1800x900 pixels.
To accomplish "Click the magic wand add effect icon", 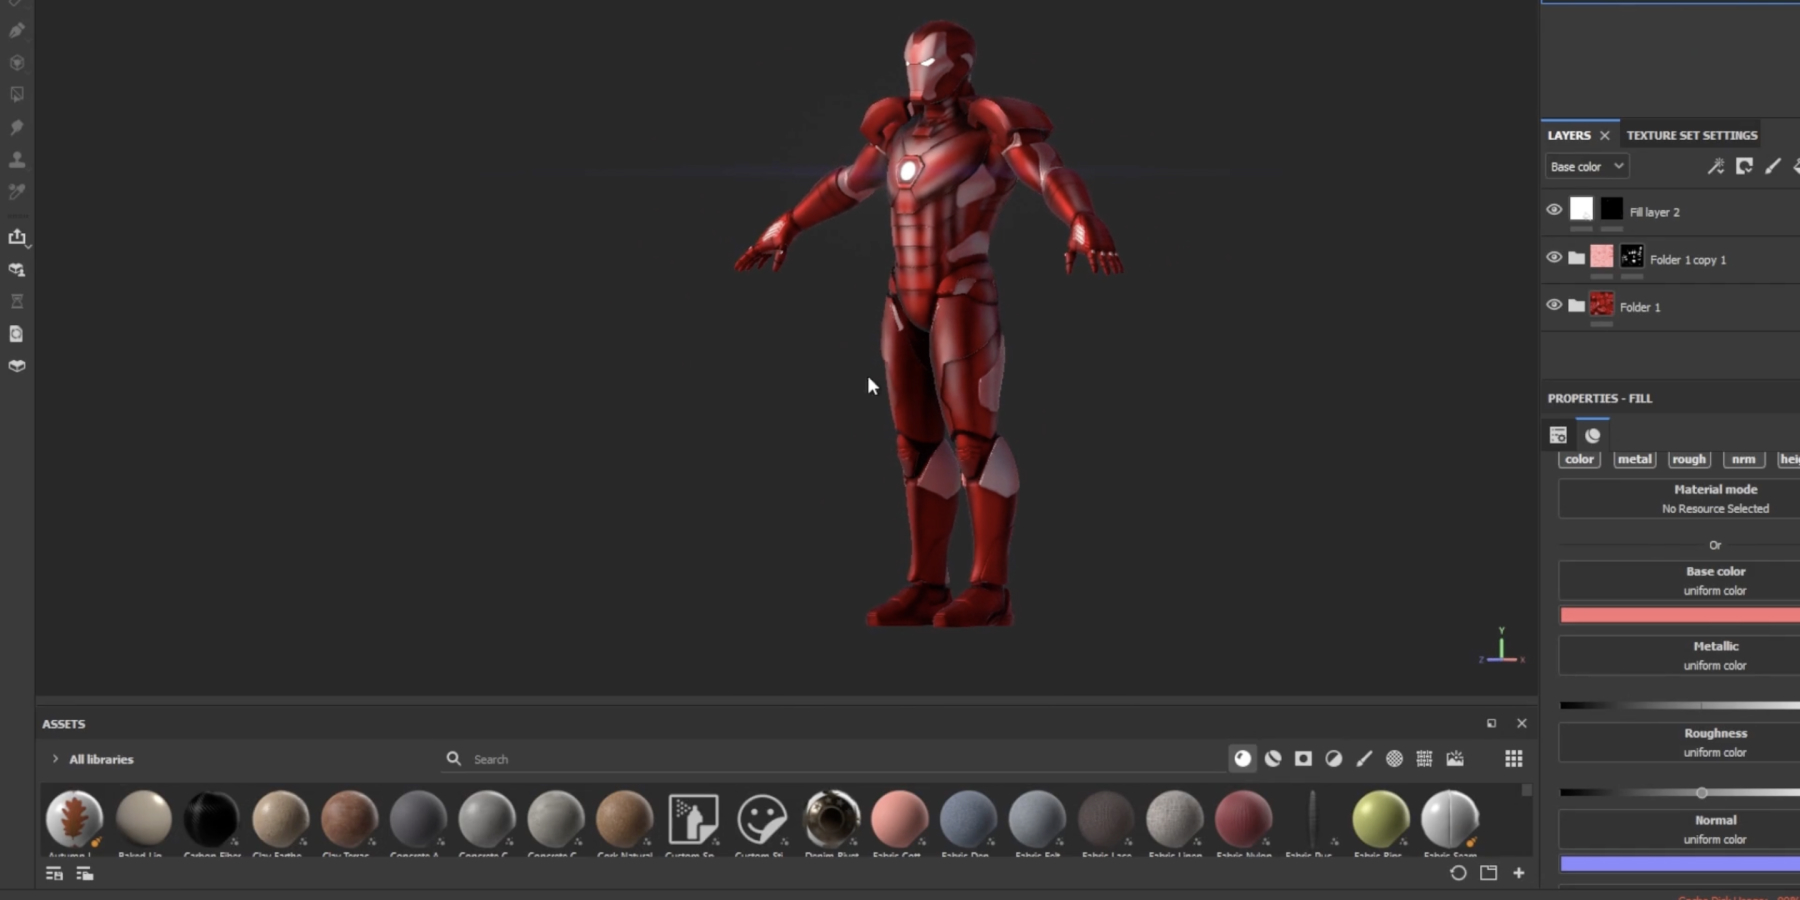I will click(x=1716, y=166).
